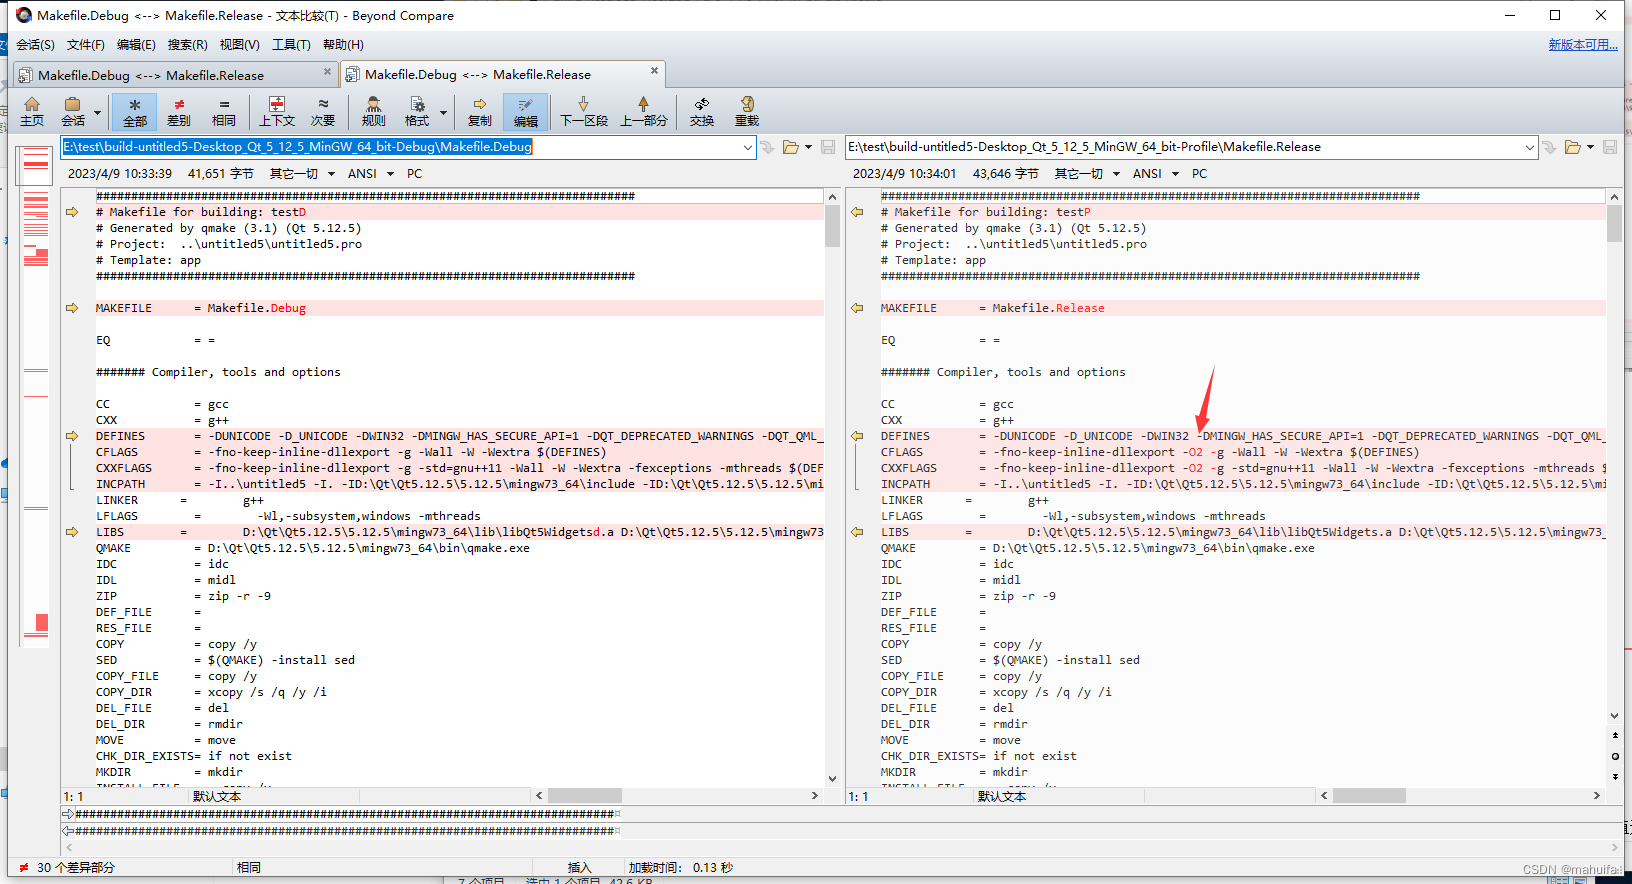
Task: Toggle 编辑 edit mode
Action: click(525, 111)
